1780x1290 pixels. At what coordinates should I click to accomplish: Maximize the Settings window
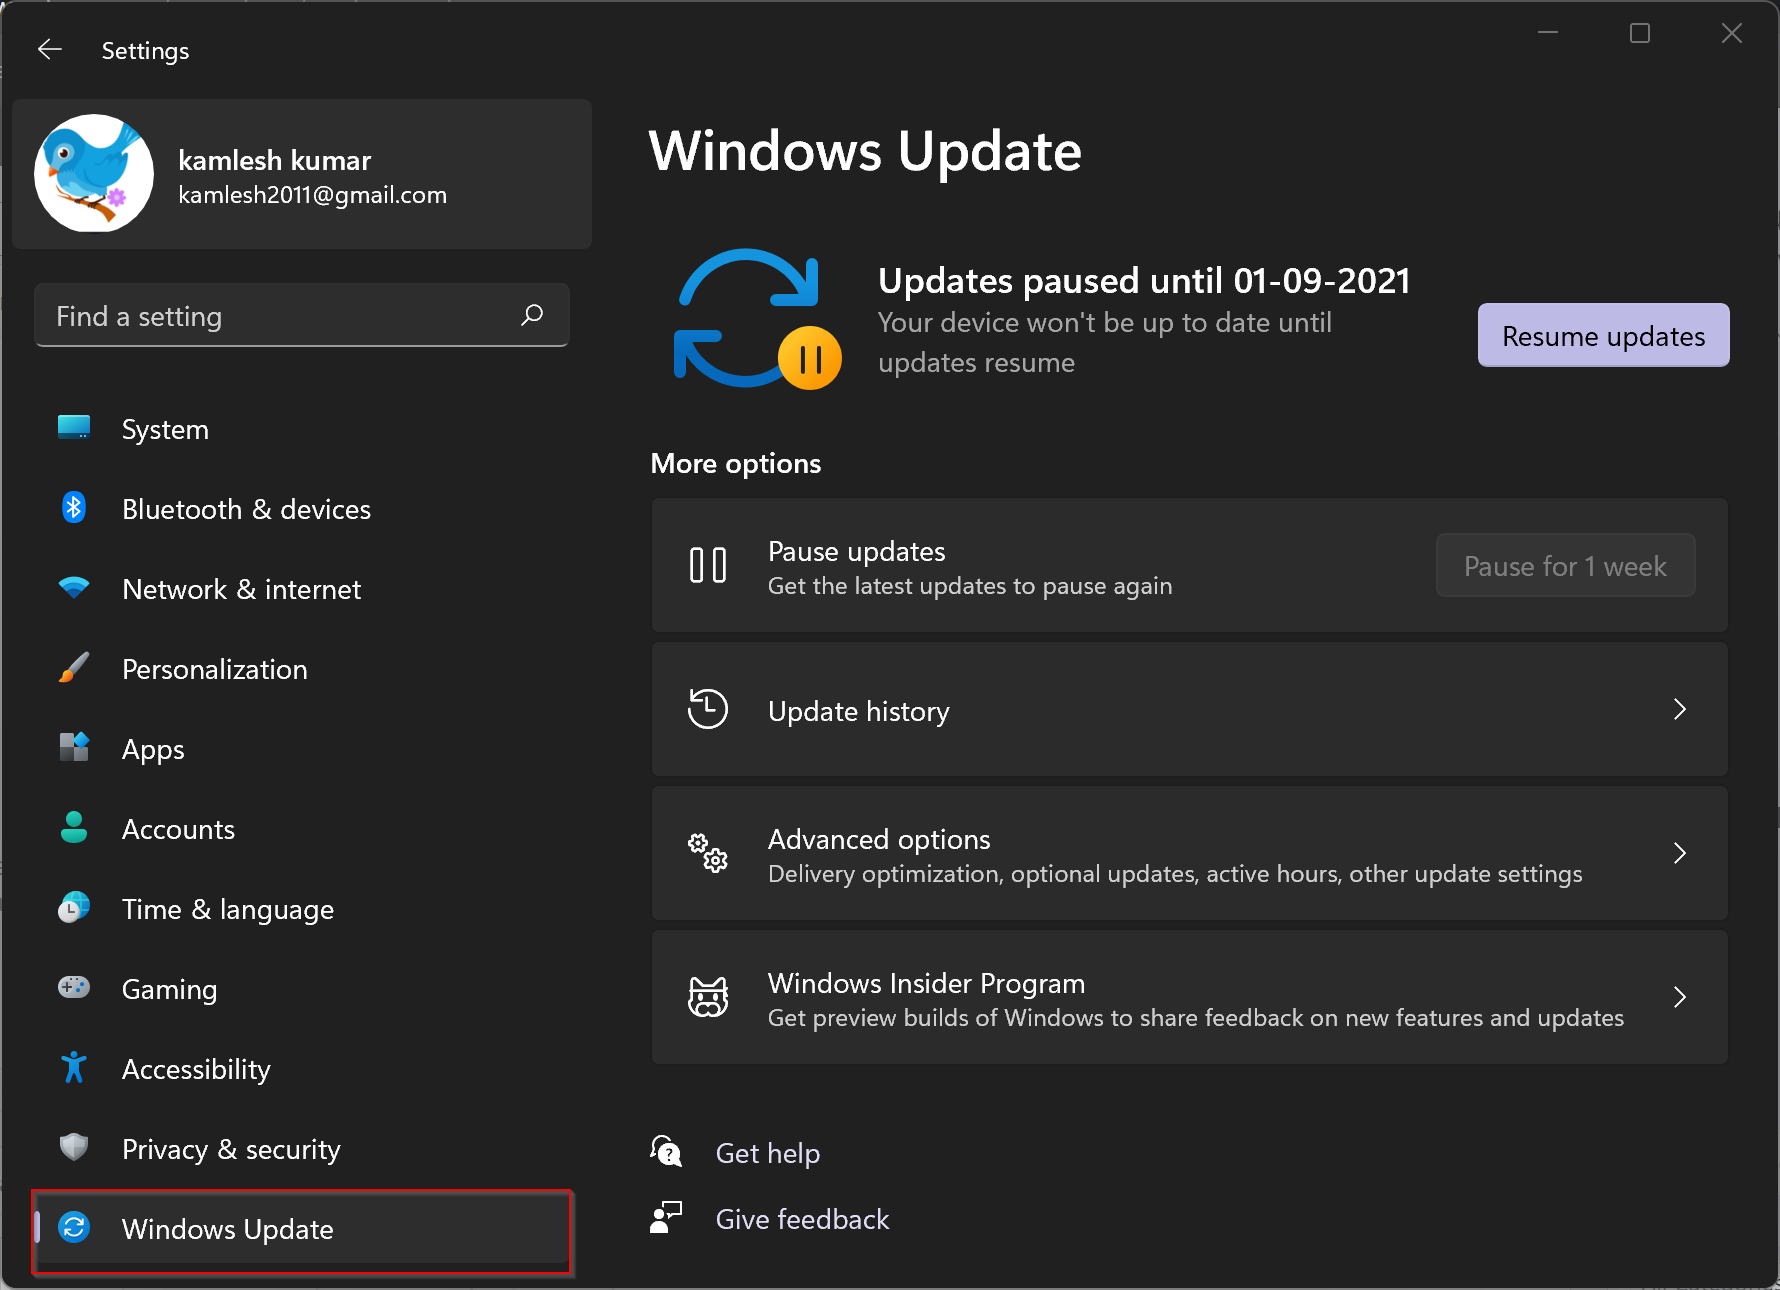(x=1640, y=33)
